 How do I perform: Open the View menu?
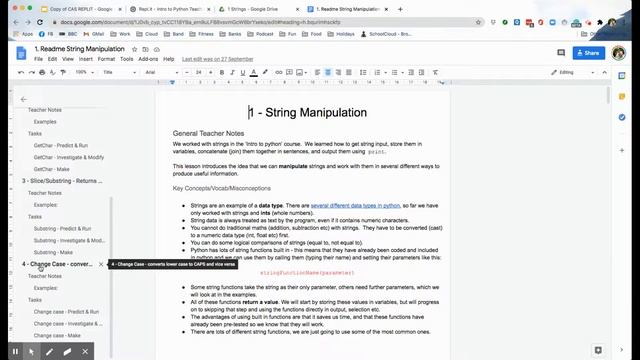(x=68, y=59)
